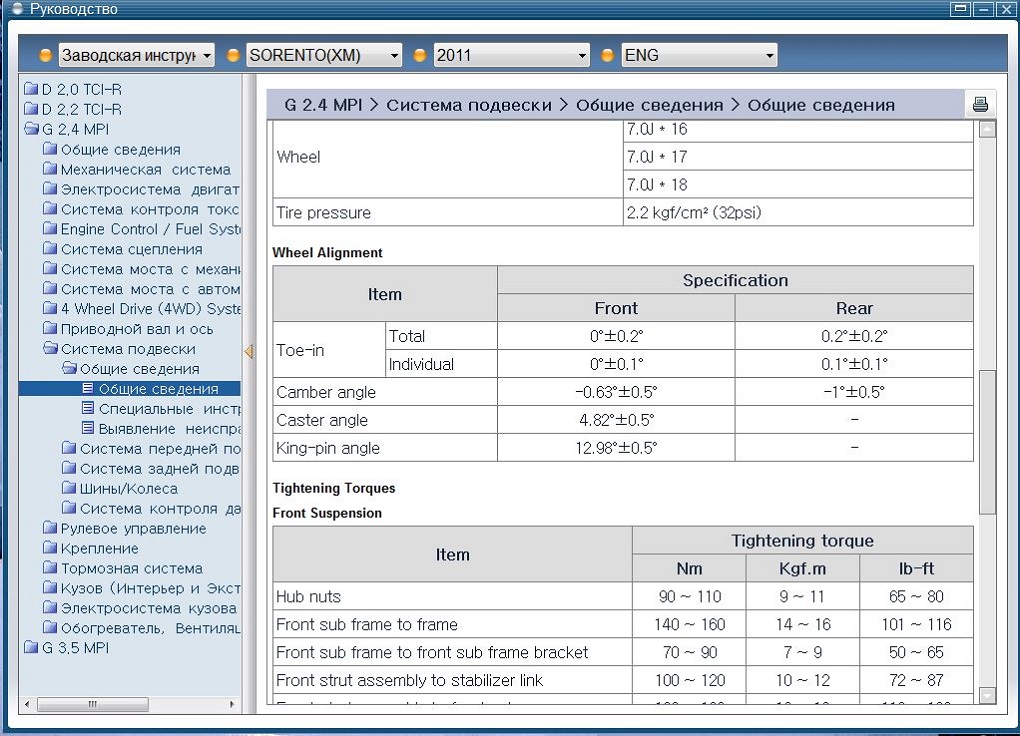Open the ENG language dropdown
Image resolution: width=1020 pixels, height=736 pixels.
(x=698, y=55)
